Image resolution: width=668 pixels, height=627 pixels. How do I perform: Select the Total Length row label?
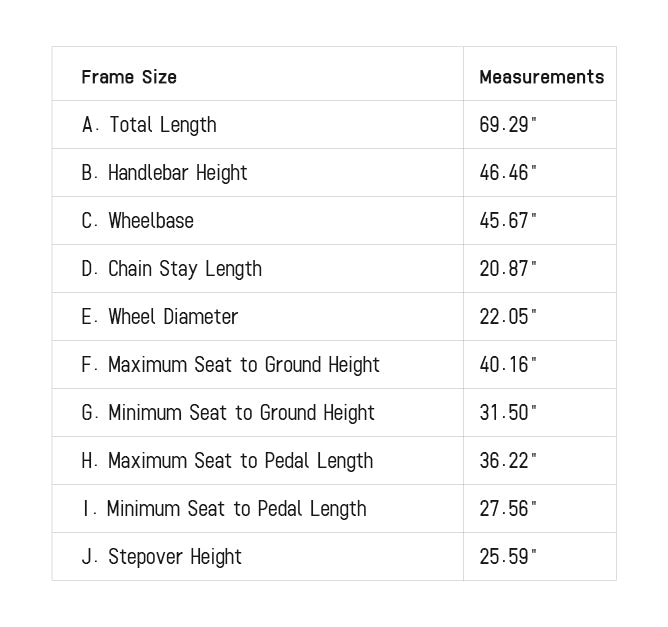point(149,125)
